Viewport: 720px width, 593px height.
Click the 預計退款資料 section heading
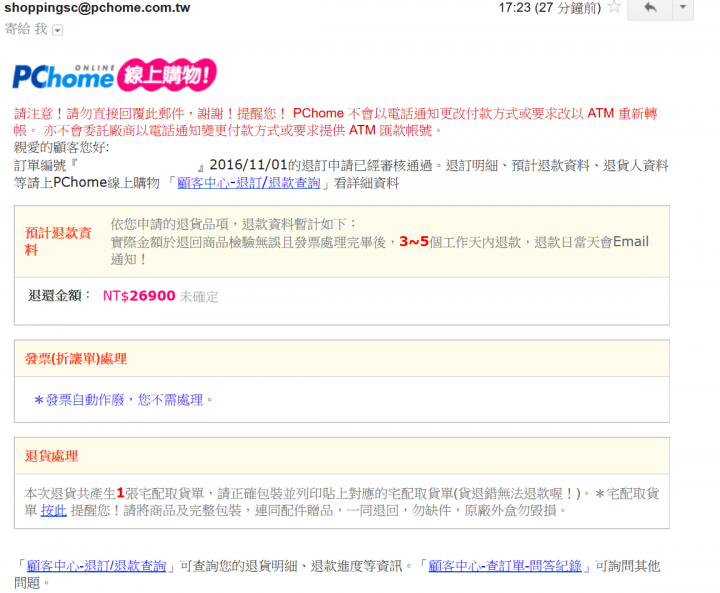pos(58,242)
